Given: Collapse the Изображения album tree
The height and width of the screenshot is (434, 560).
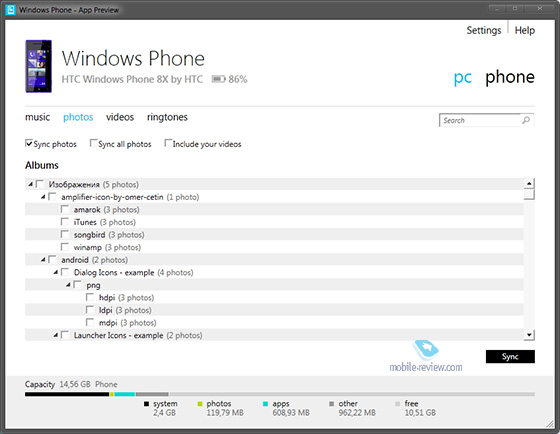Looking at the screenshot, I should point(31,184).
